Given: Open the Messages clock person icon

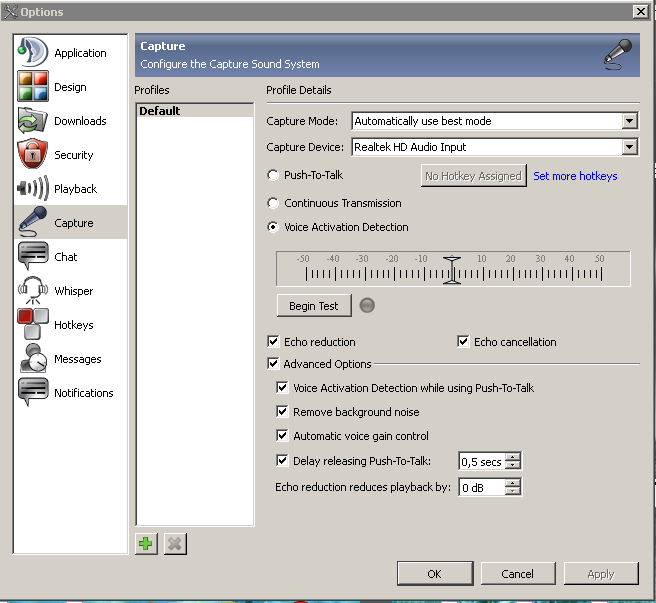Looking at the screenshot, I should point(33,358).
